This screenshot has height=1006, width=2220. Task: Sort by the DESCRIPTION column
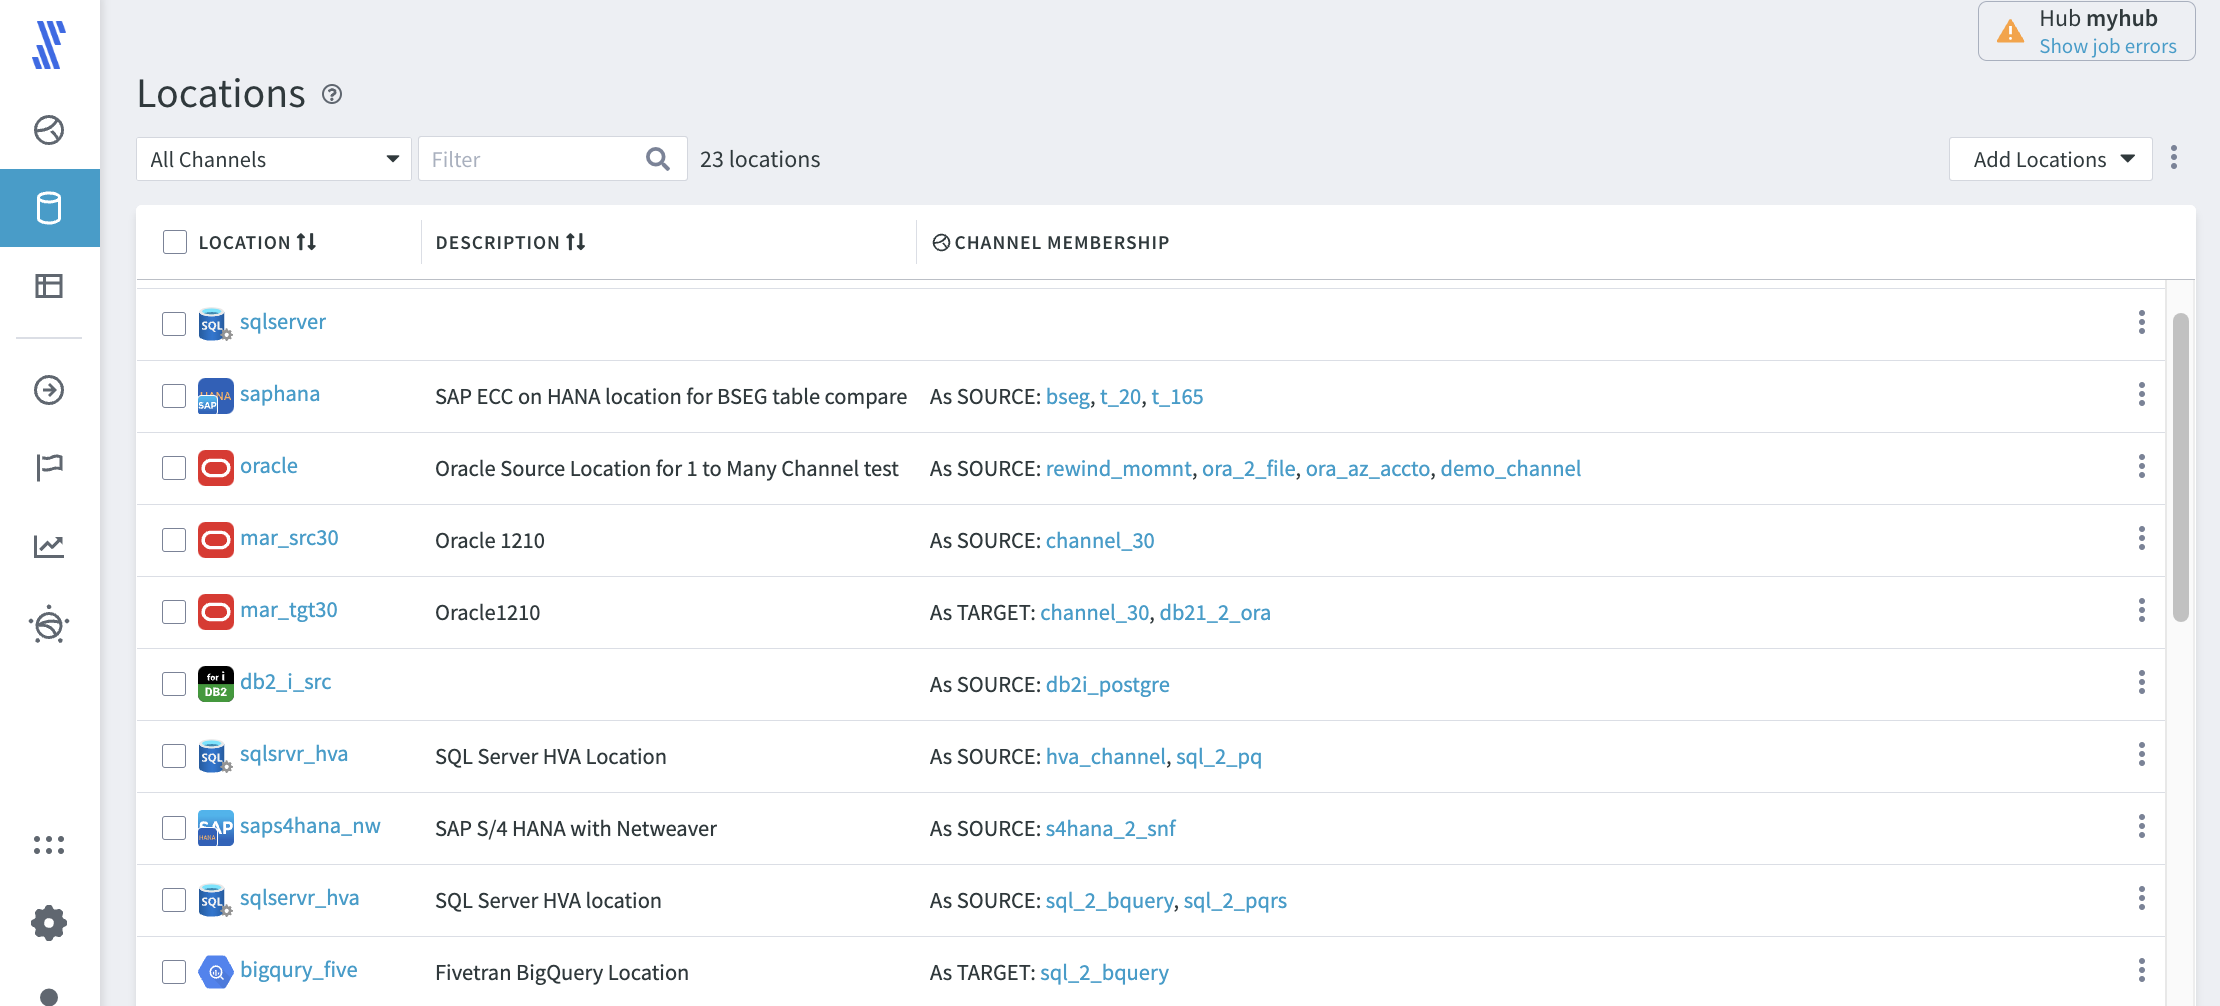511,242
